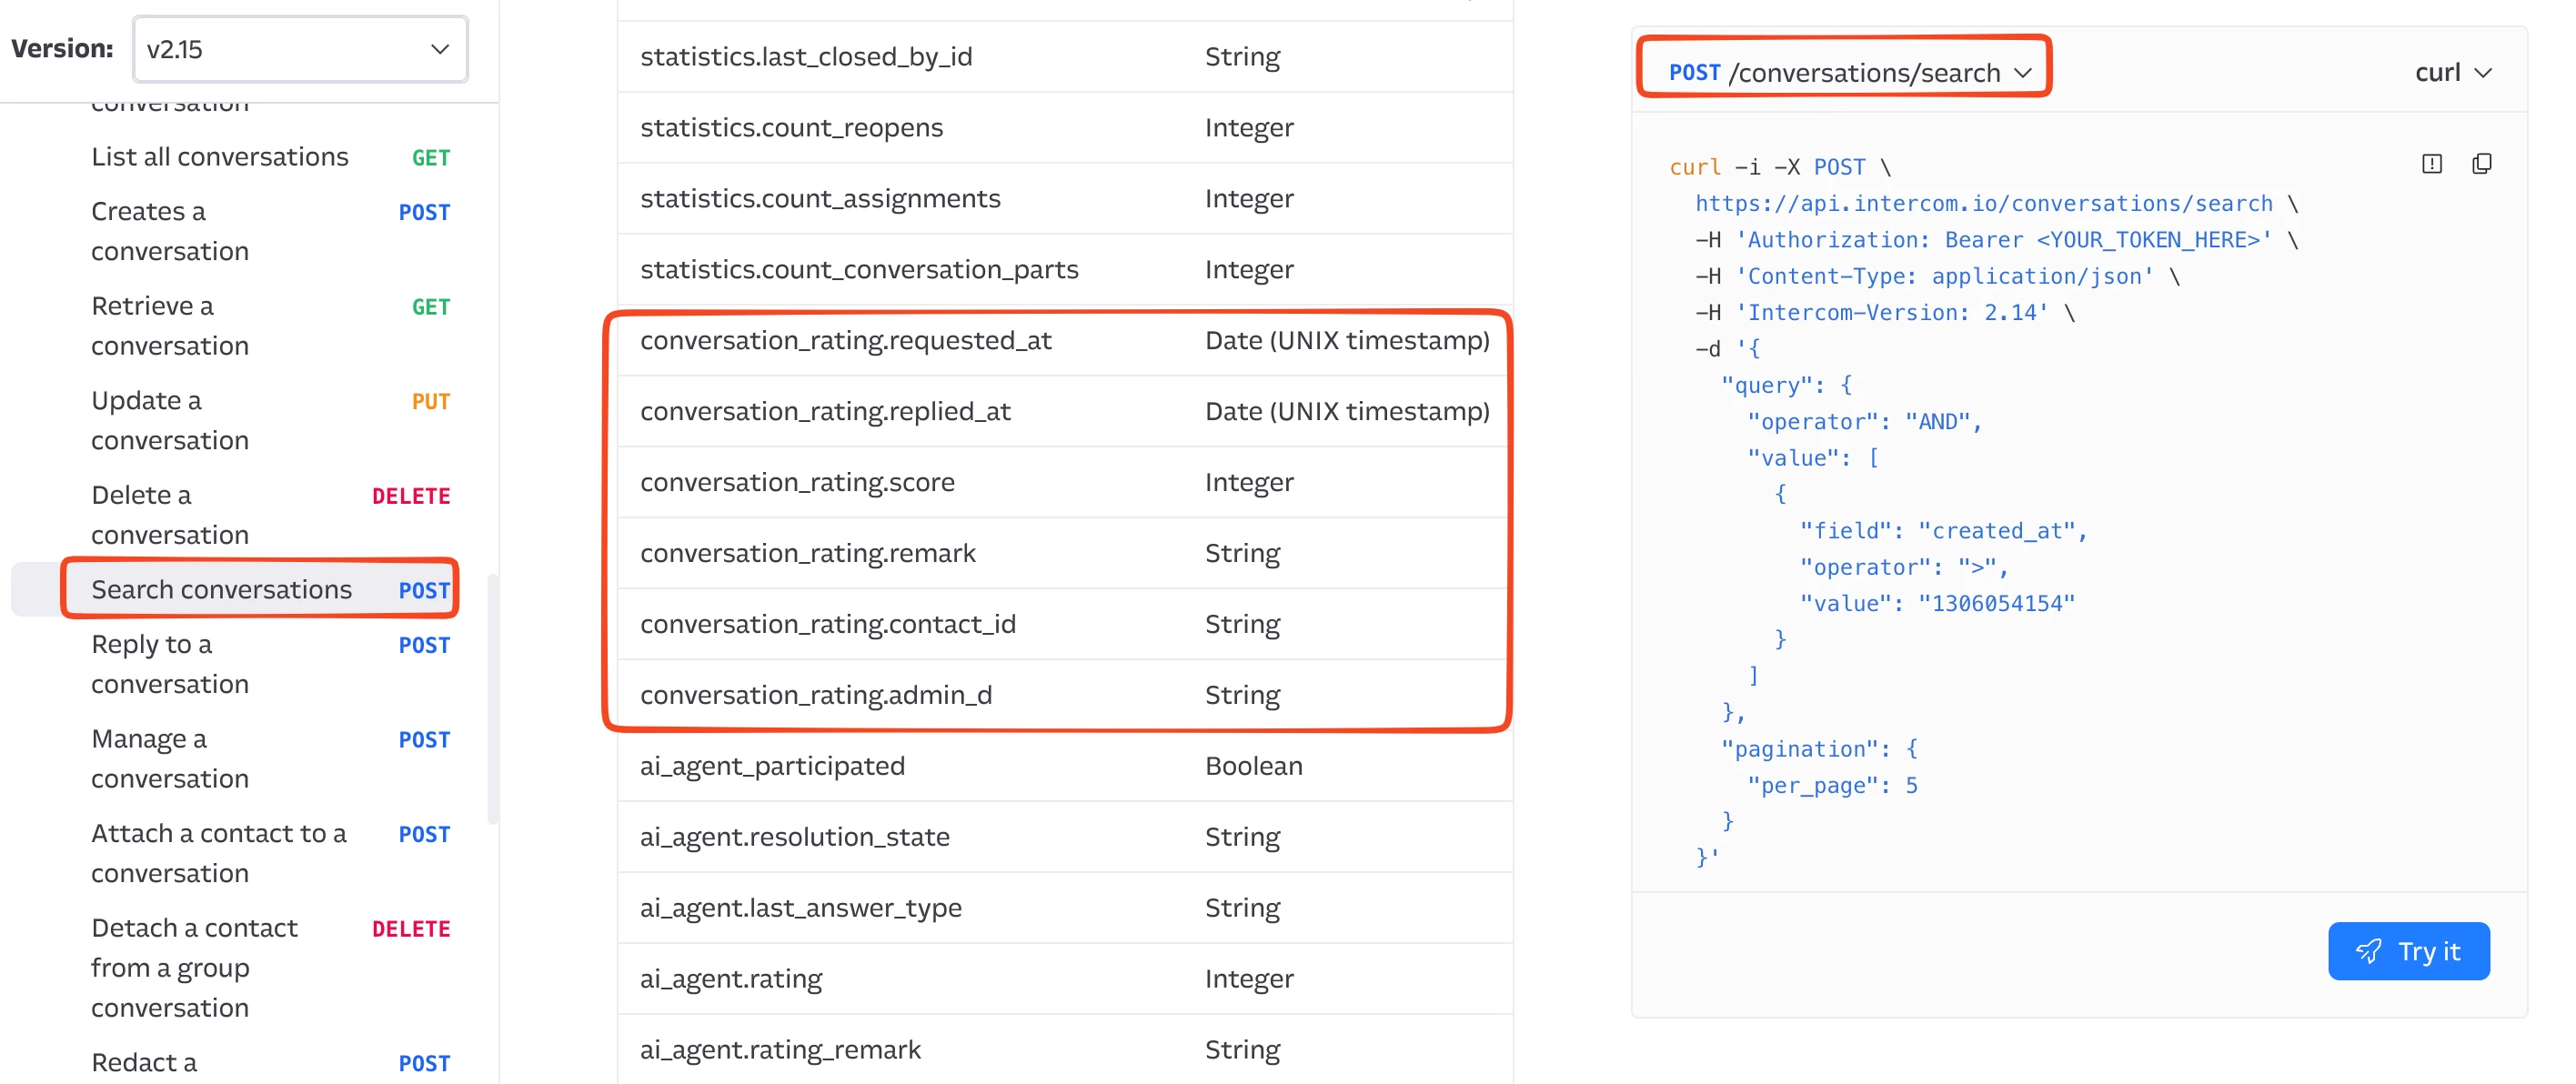The image size is (2576, 1084).
Task: Open Attach a contact to a conversation
Action: pos(218,853)
